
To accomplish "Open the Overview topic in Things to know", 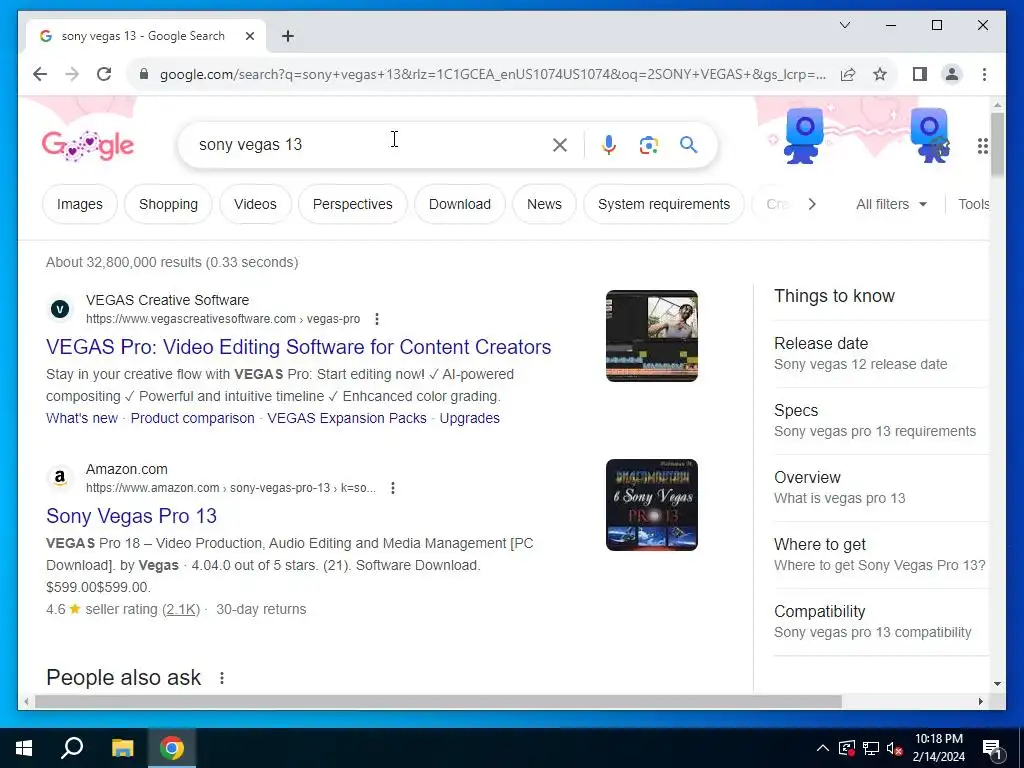I will tap(880, 488).
